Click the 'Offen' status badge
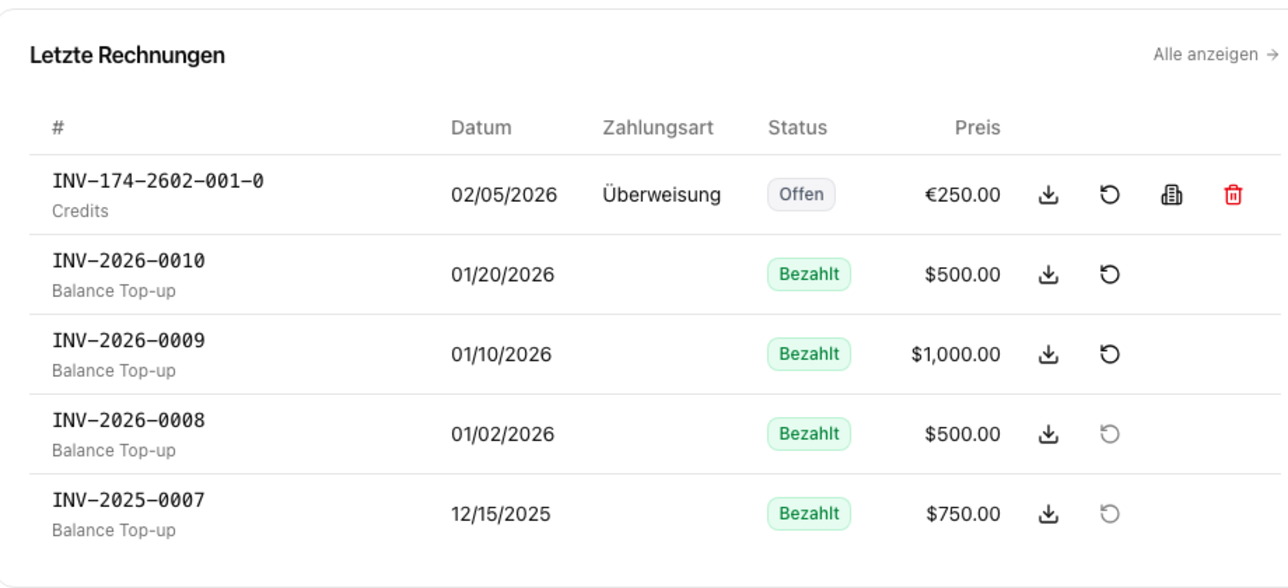Screen dimensions: 1288x588 click(801, 195)
